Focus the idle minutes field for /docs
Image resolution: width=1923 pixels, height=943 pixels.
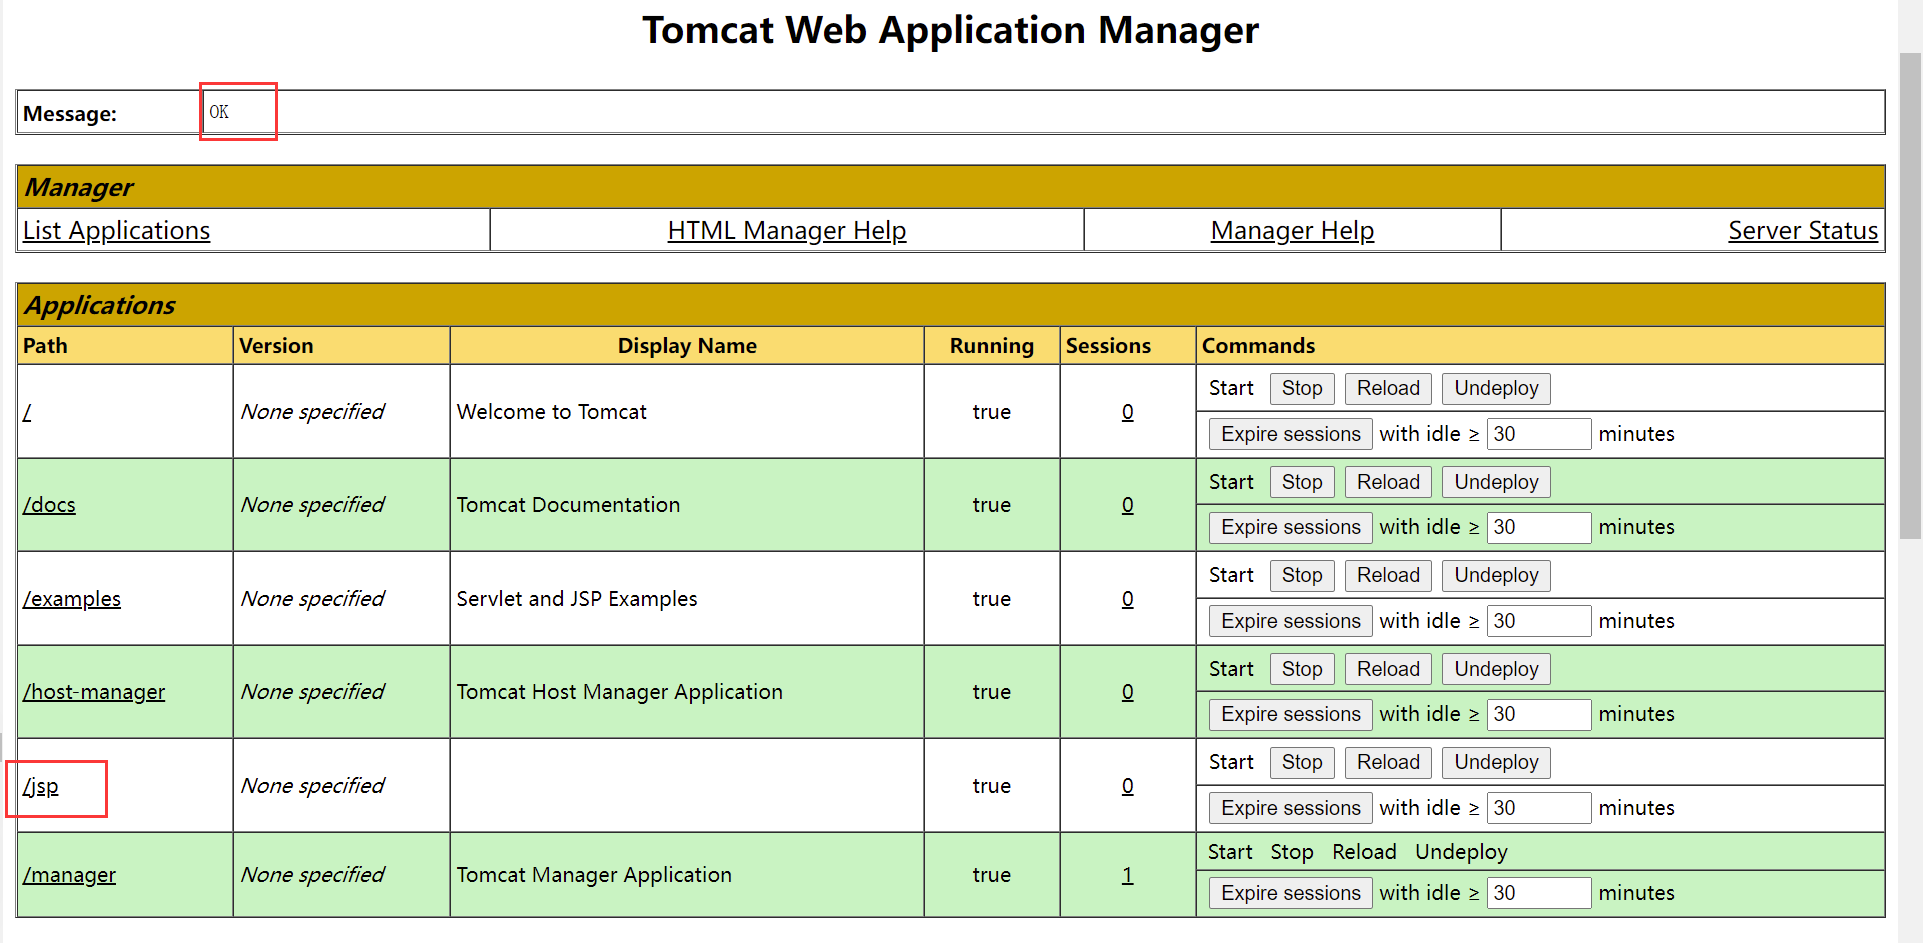point(1537,528)
